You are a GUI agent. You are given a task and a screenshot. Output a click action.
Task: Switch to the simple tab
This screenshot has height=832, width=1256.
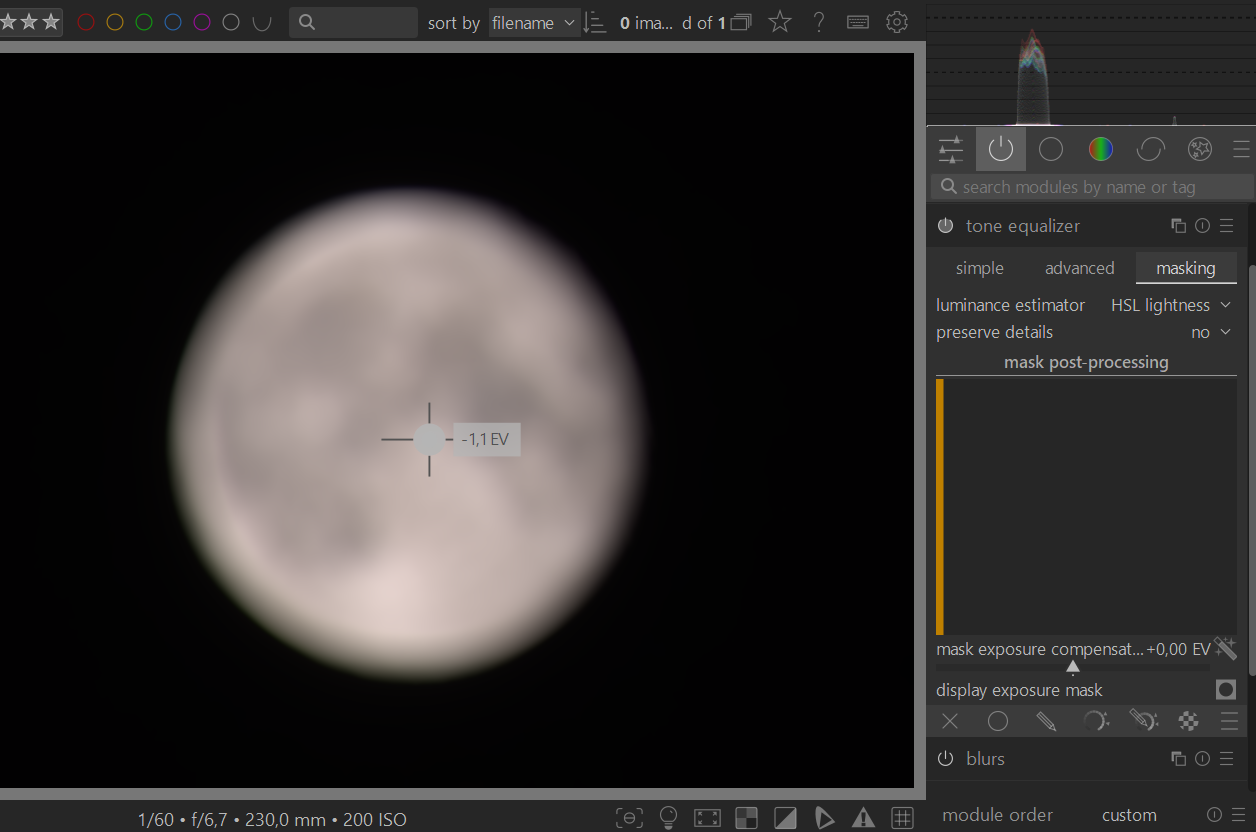[x=979, y=268]
